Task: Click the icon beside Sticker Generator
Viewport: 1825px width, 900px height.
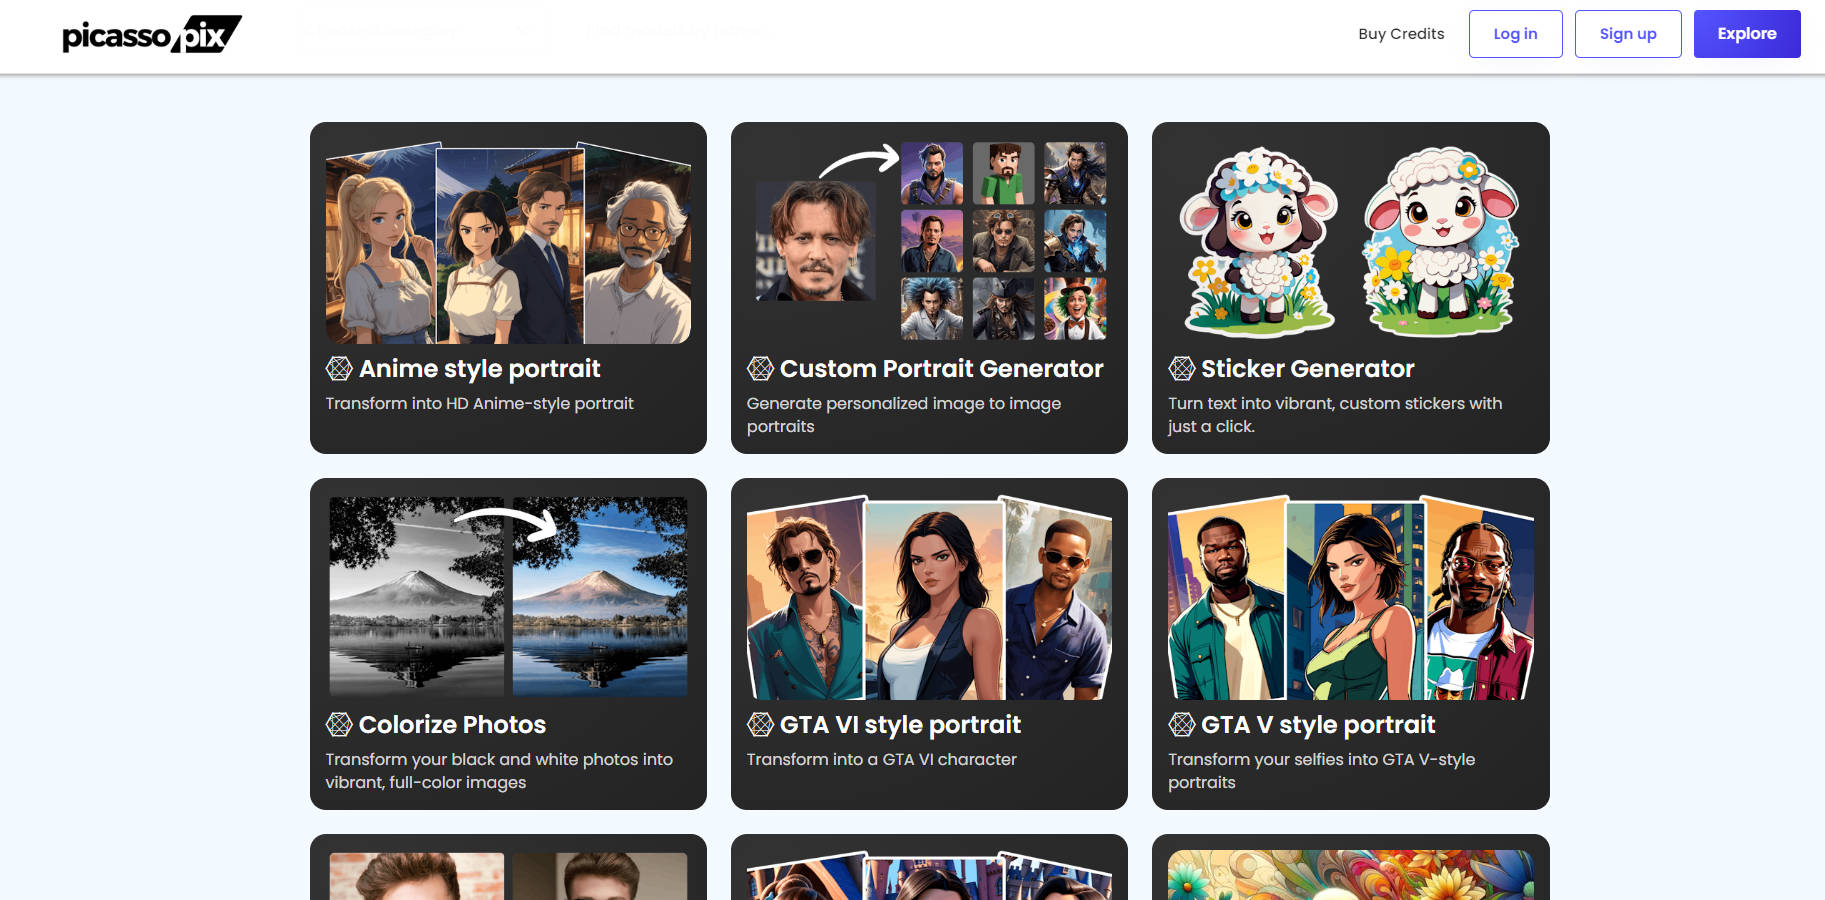Action: pos(1181,369)
